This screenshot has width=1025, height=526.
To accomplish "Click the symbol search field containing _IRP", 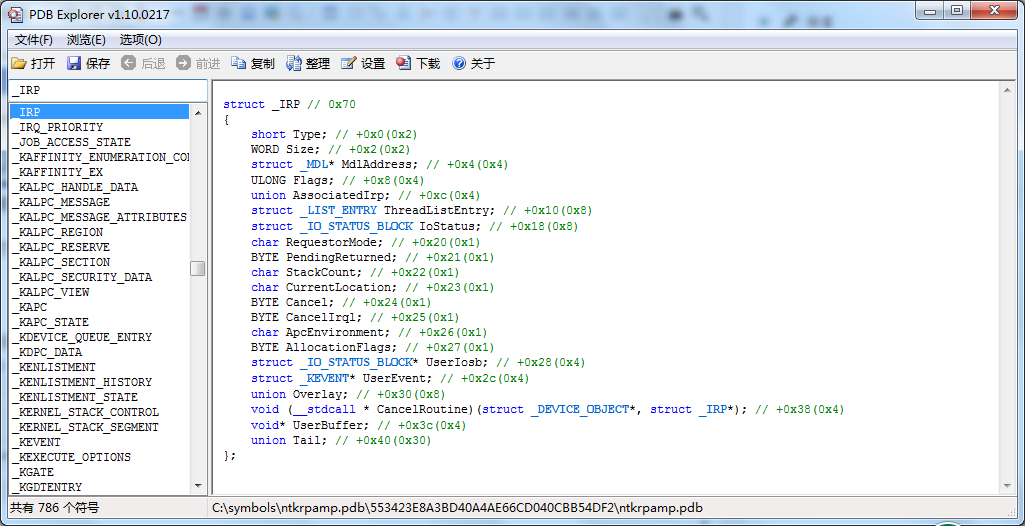I will tap(105, 90).
